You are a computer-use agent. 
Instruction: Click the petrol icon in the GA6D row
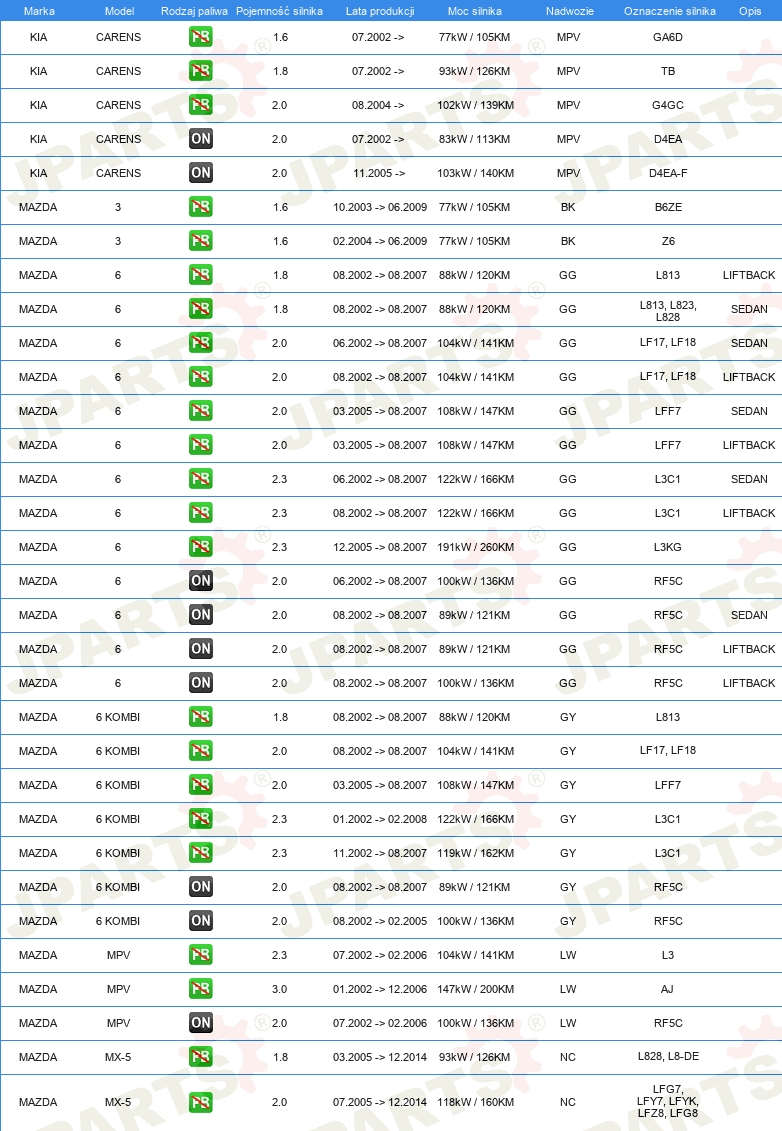[201, 37]
